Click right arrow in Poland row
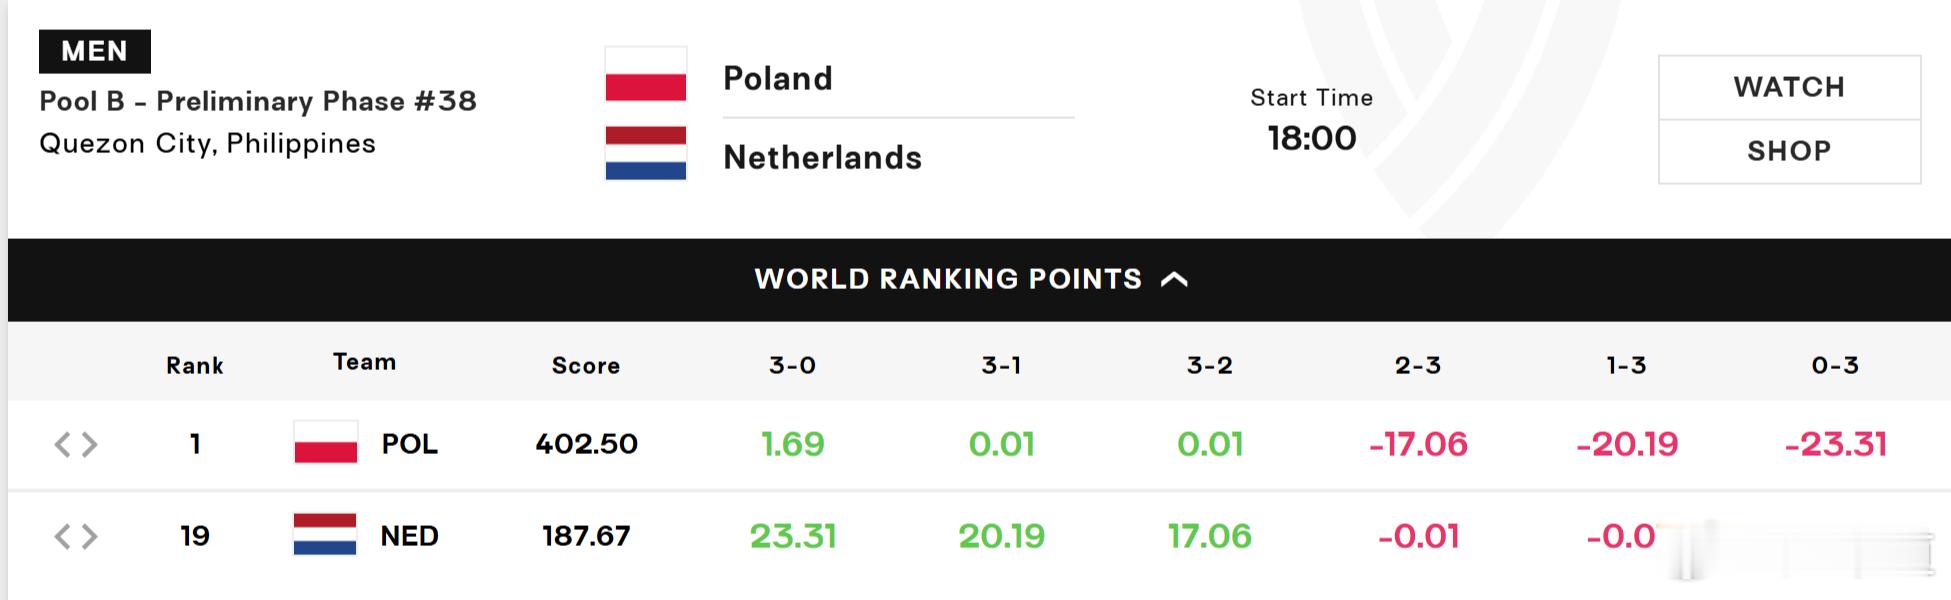Screen dimensions: 1951x600 [x=89, y=444]
